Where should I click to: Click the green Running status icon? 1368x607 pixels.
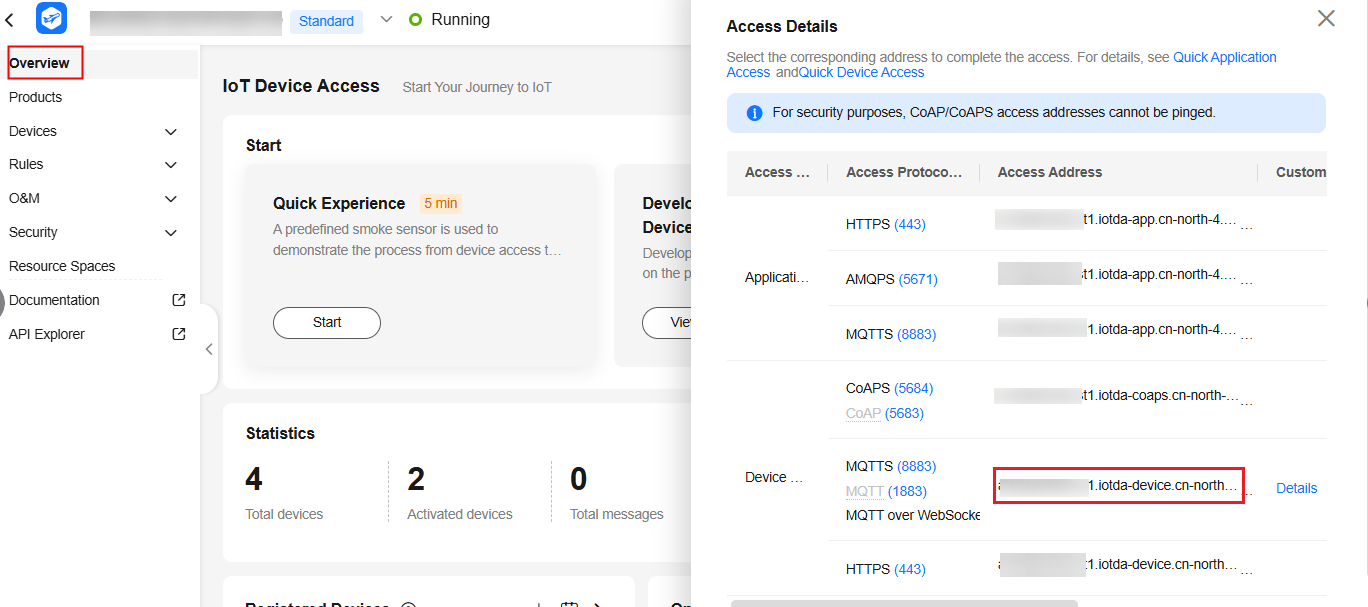416,20
